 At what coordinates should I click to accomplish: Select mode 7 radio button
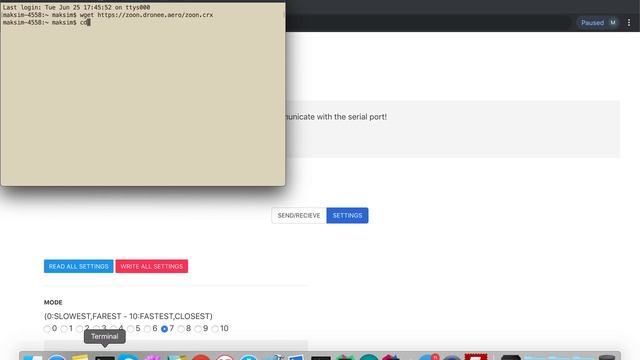click(164, 329)
